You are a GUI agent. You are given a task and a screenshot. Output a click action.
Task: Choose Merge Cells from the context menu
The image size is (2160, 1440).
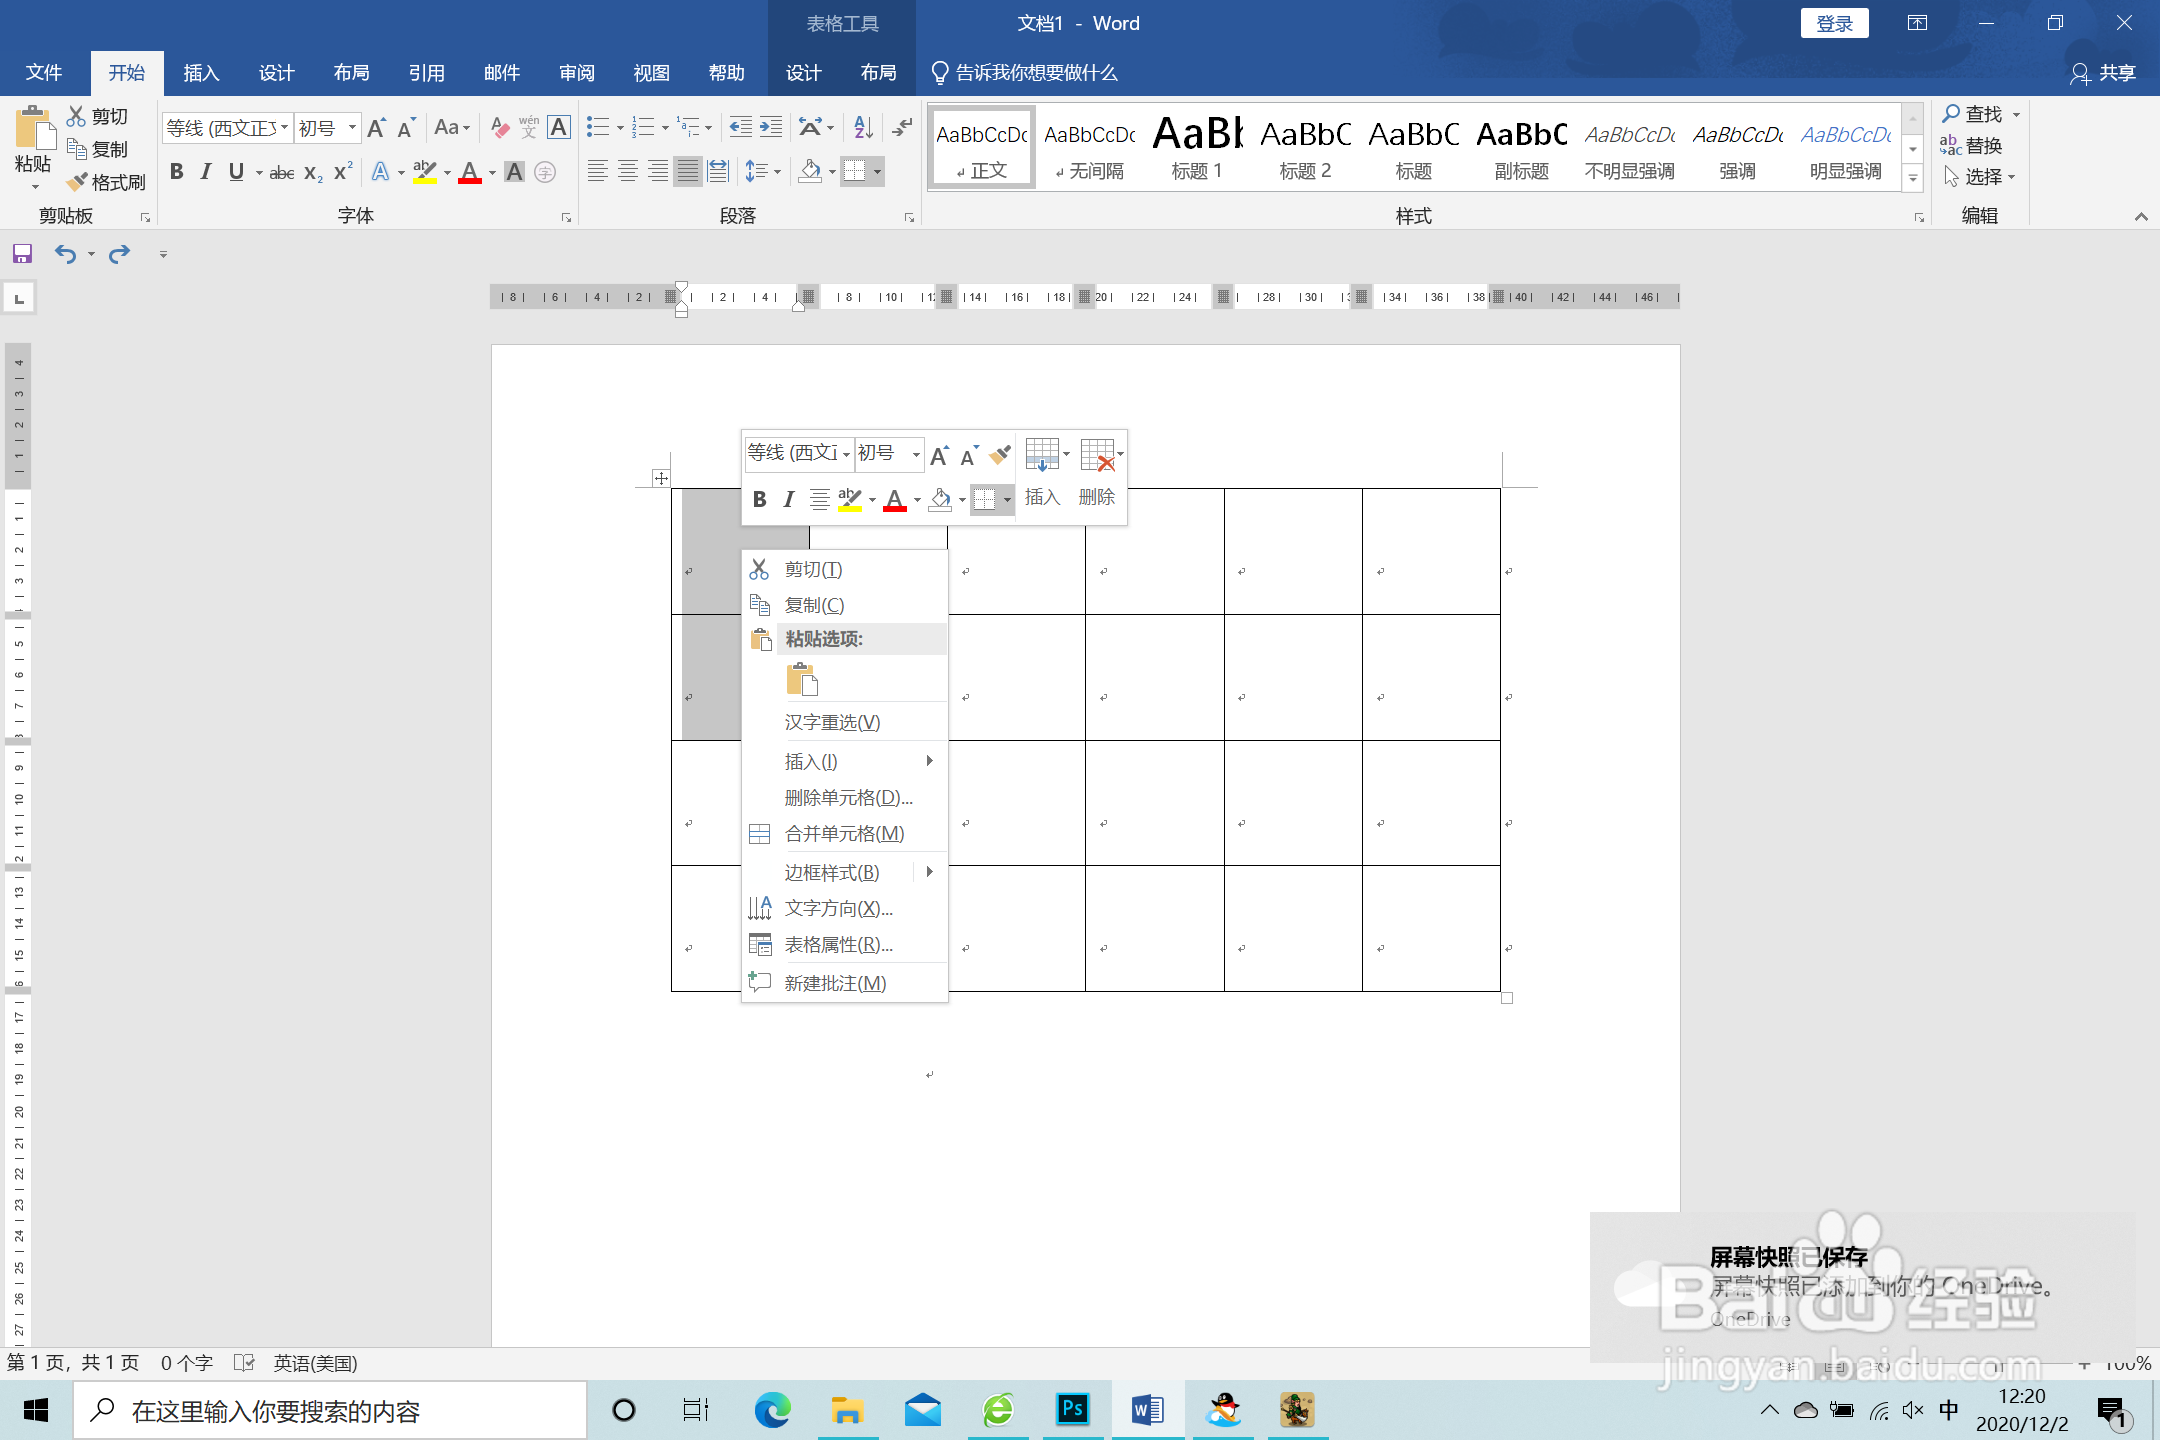point(843,834)
